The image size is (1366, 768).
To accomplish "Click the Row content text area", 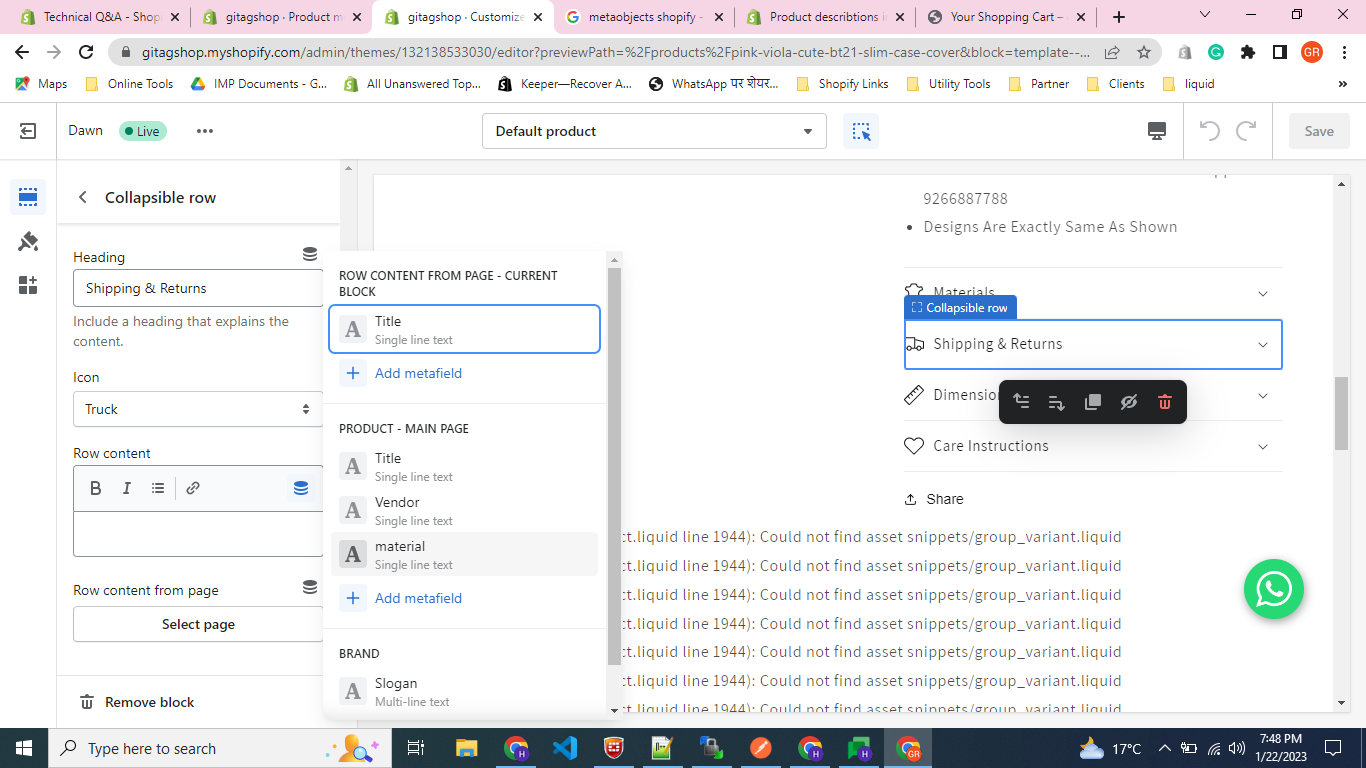I will tap(198, 534).
